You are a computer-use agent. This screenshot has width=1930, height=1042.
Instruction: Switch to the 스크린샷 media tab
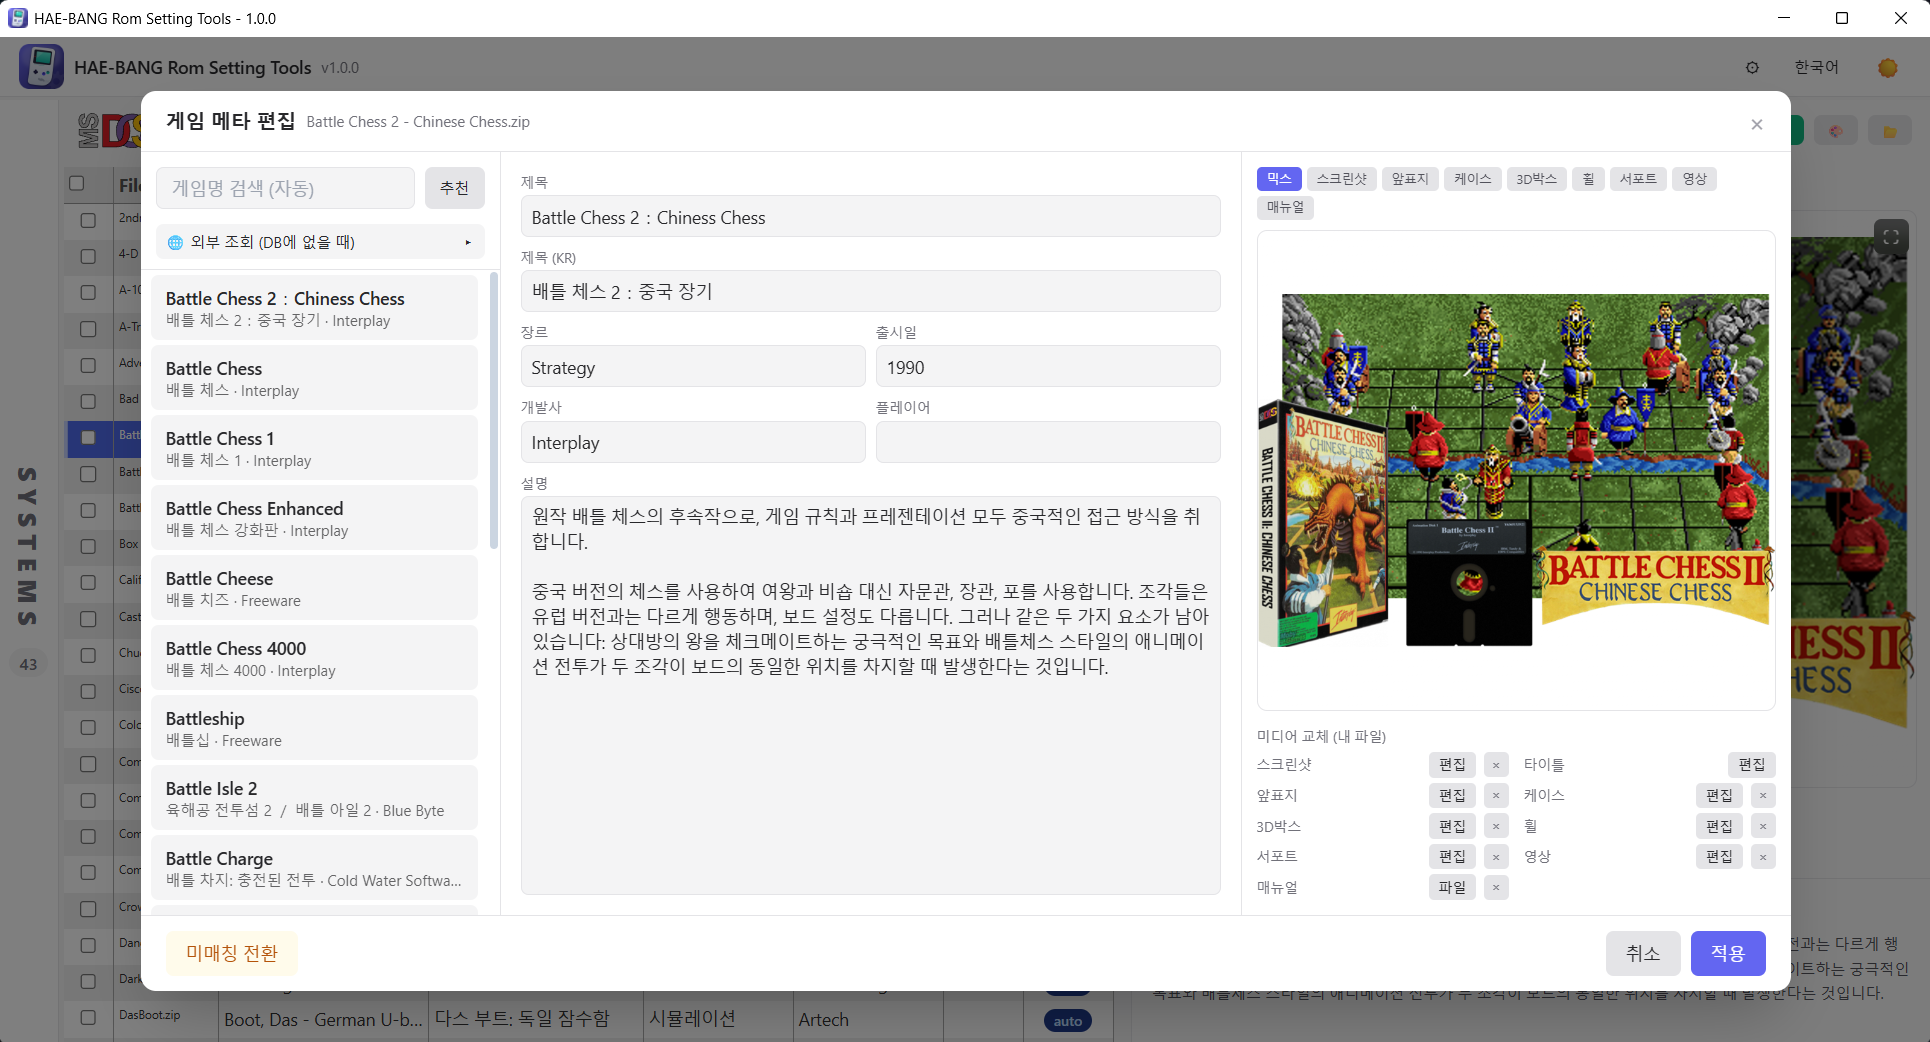pyautogui.click(x=1341, y=179)
